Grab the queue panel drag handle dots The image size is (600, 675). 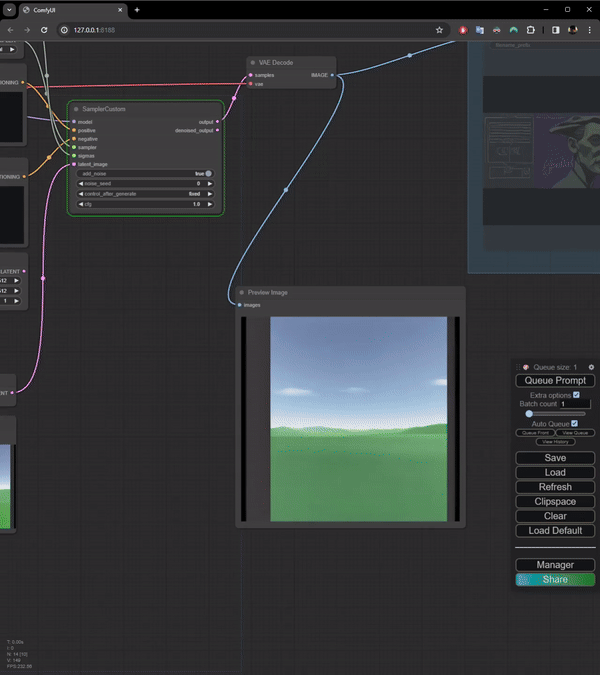click(x=518, y=367)
